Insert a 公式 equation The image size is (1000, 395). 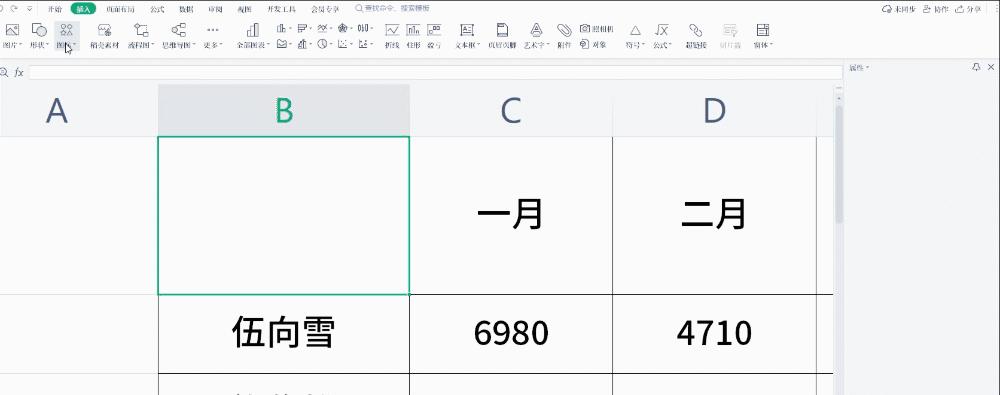click(663, 36)
